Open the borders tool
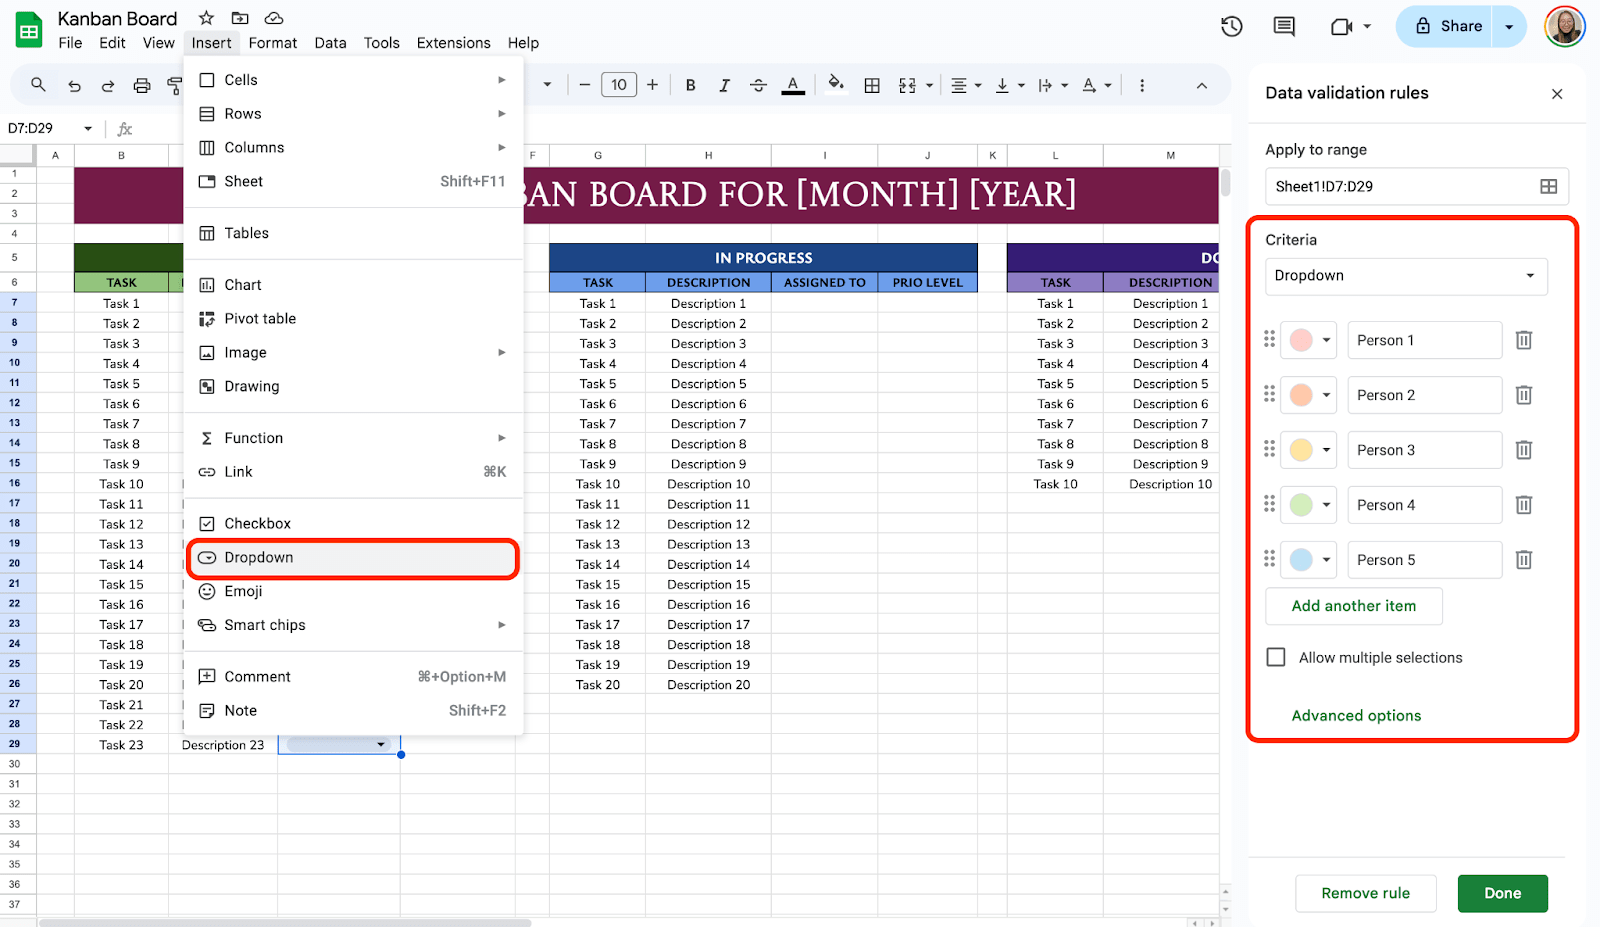 point(872,86)
